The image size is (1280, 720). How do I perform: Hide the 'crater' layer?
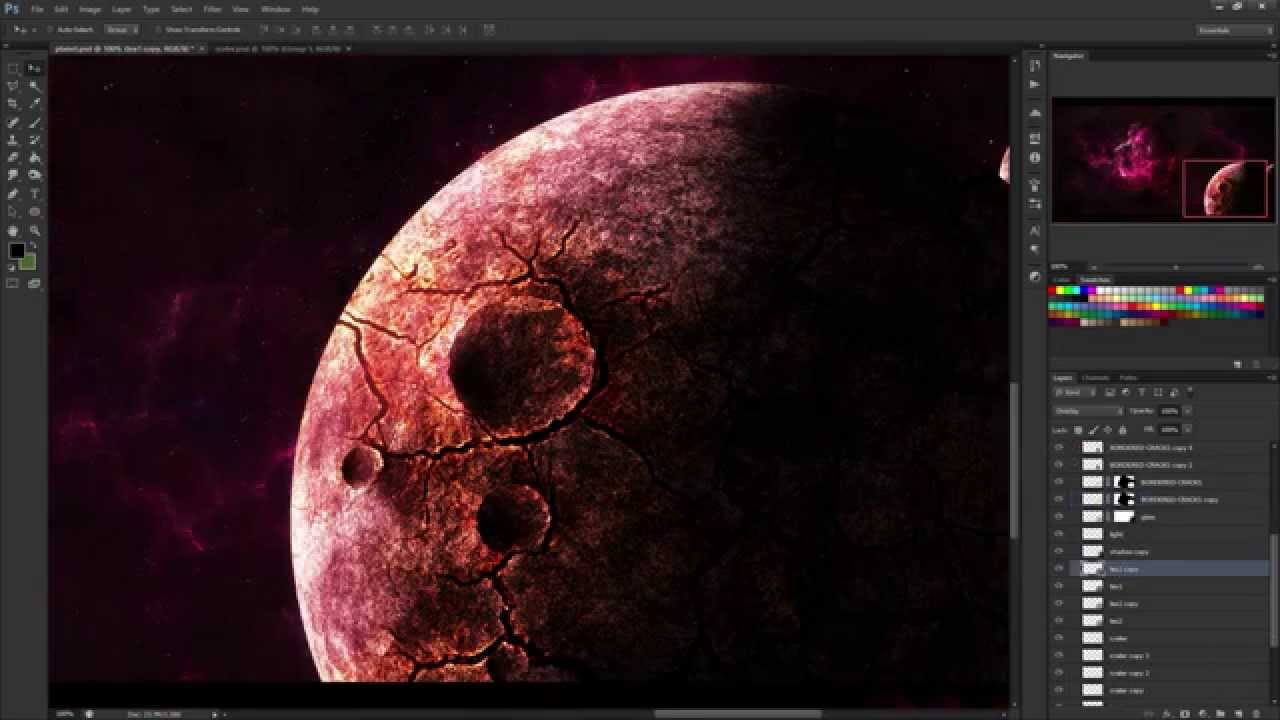[1059, 638]
